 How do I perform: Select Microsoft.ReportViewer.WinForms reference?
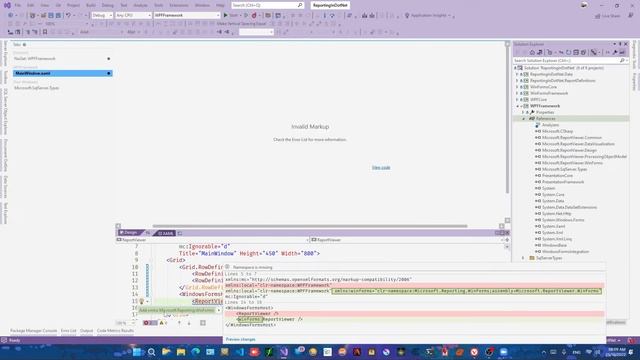[x=572, y=163]
